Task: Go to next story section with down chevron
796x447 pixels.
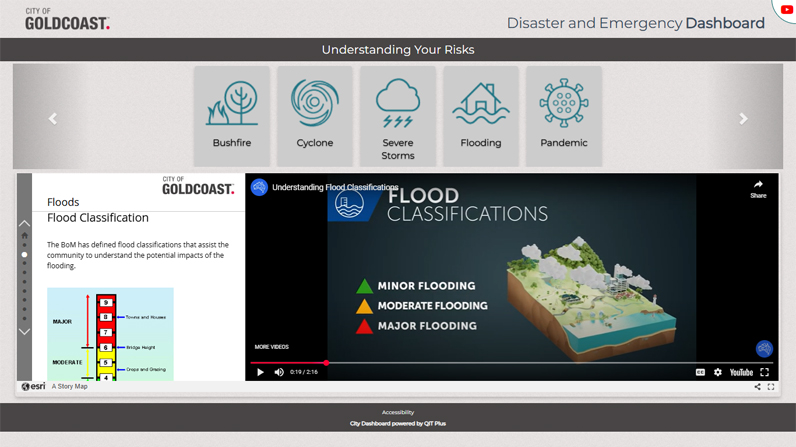Action: [x=25, y=331]
